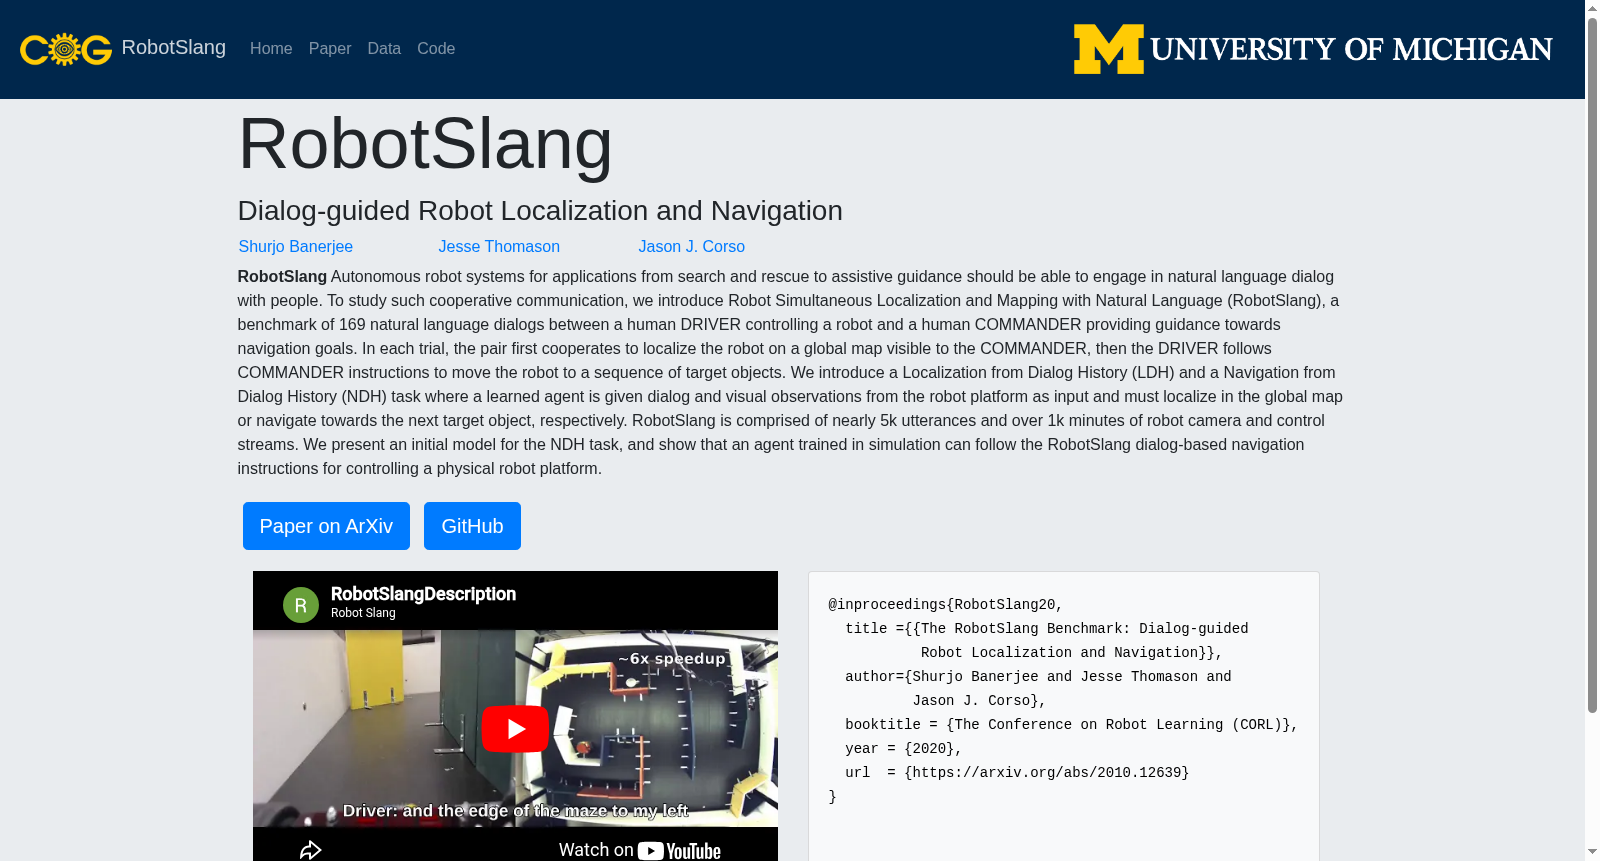Click the video share arrow icon
This screenshot has width=1600, height=861.
310,850
